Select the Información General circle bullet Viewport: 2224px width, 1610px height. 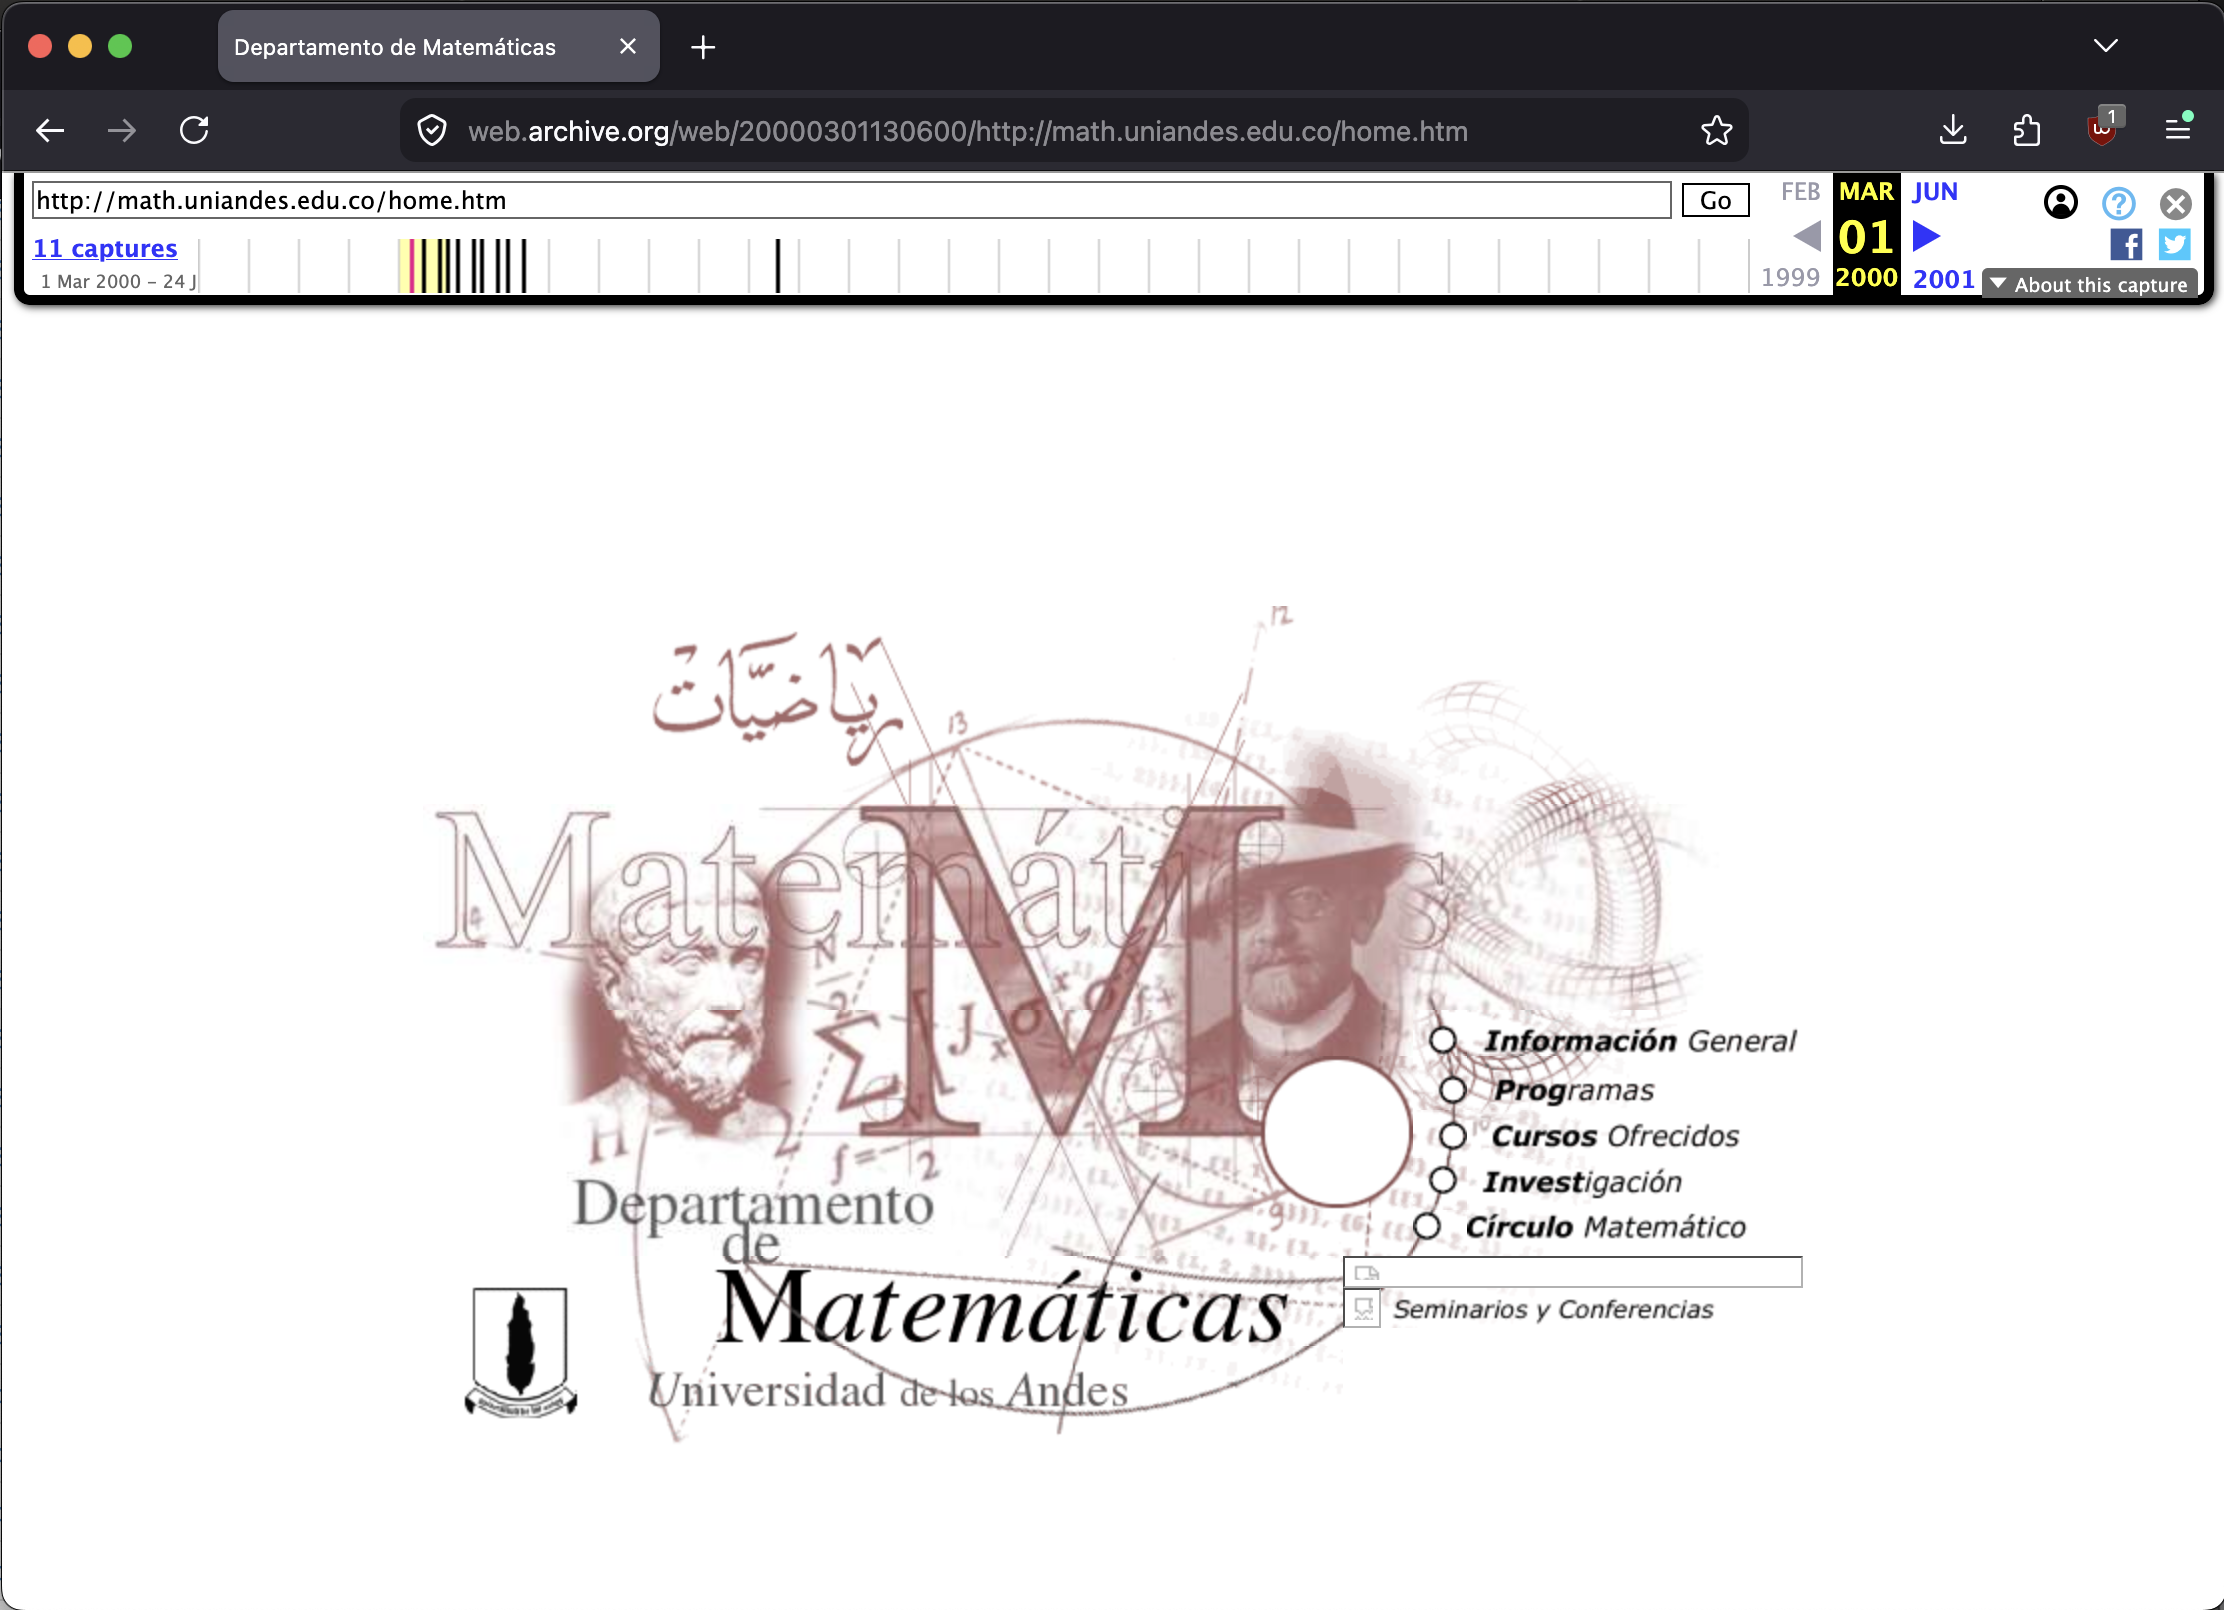pyautogui.click(x=1442, y=1040)
